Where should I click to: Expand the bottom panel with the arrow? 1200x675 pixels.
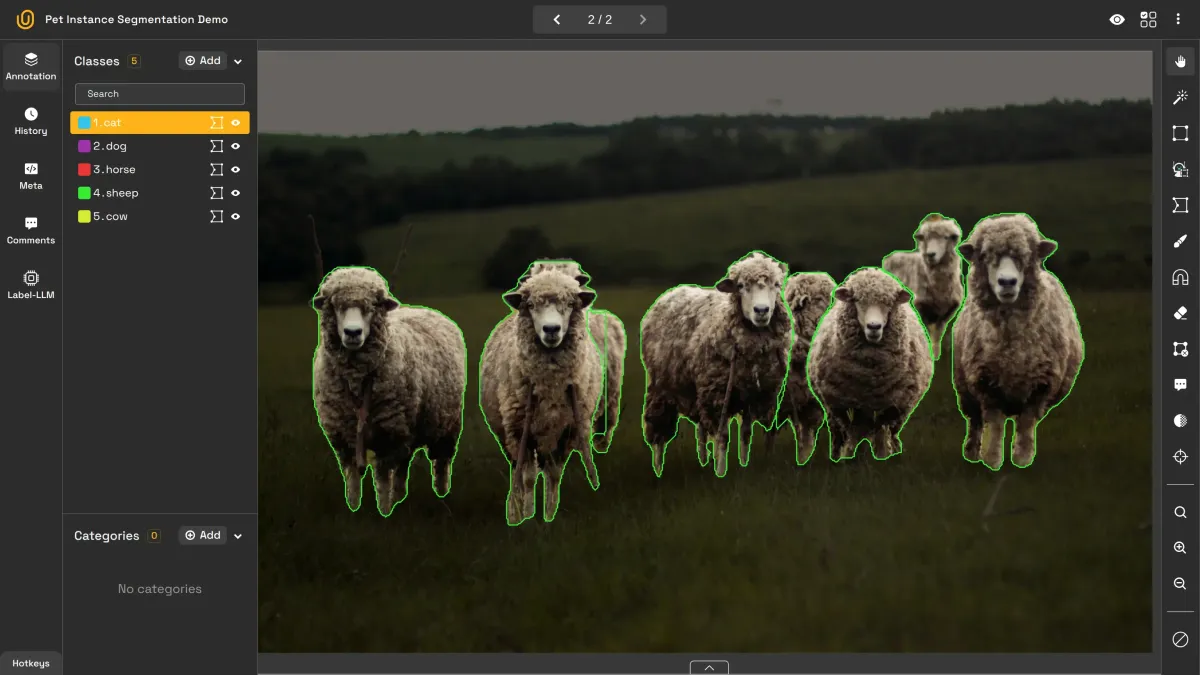(x=709, y=667)
